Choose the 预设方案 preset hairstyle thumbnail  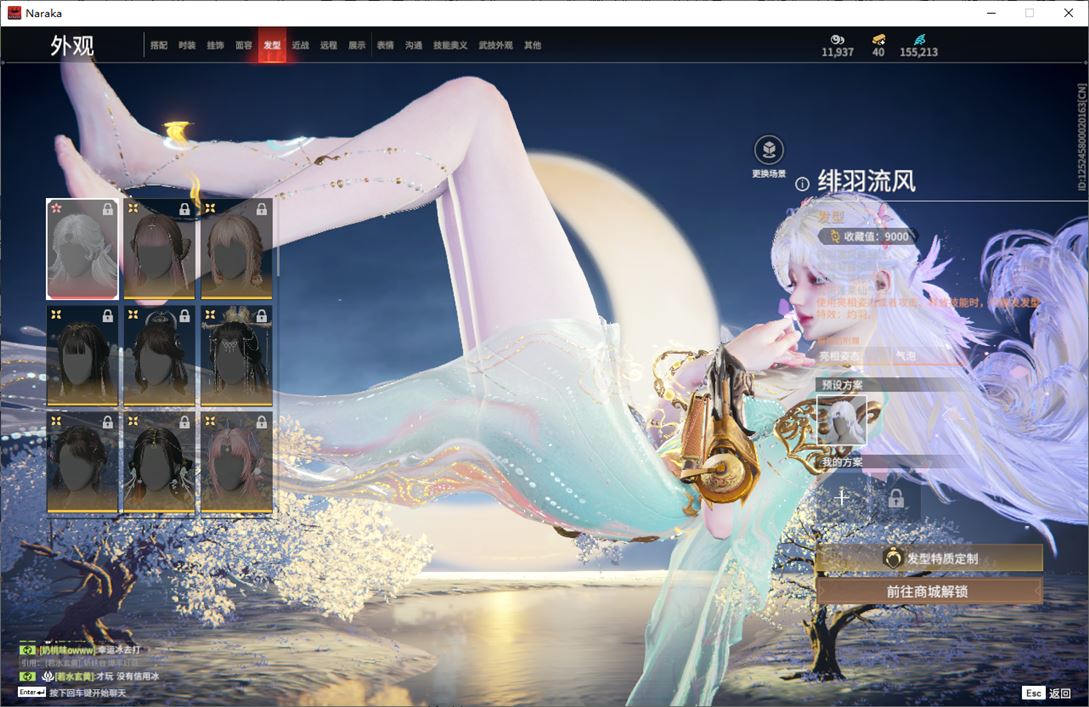click(842, 420)
